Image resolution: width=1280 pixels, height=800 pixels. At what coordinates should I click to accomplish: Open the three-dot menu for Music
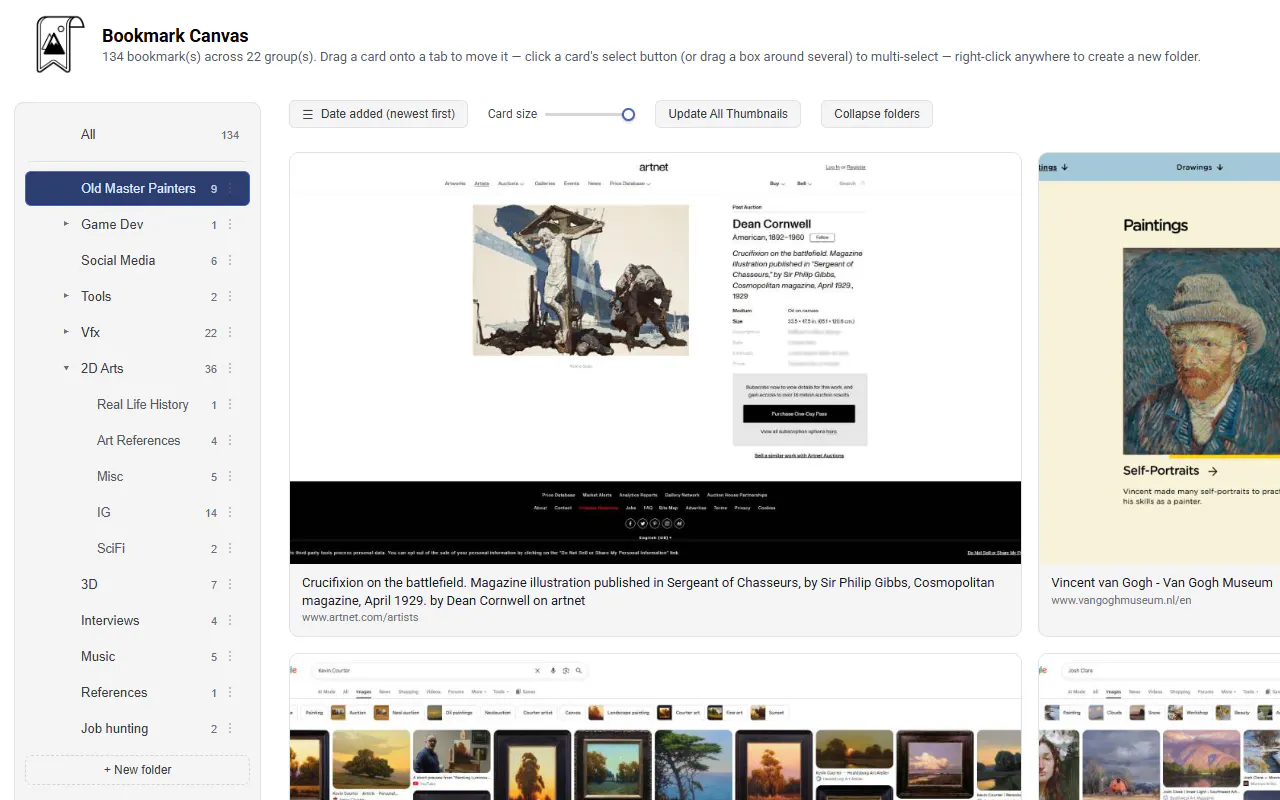click(230, 656)
